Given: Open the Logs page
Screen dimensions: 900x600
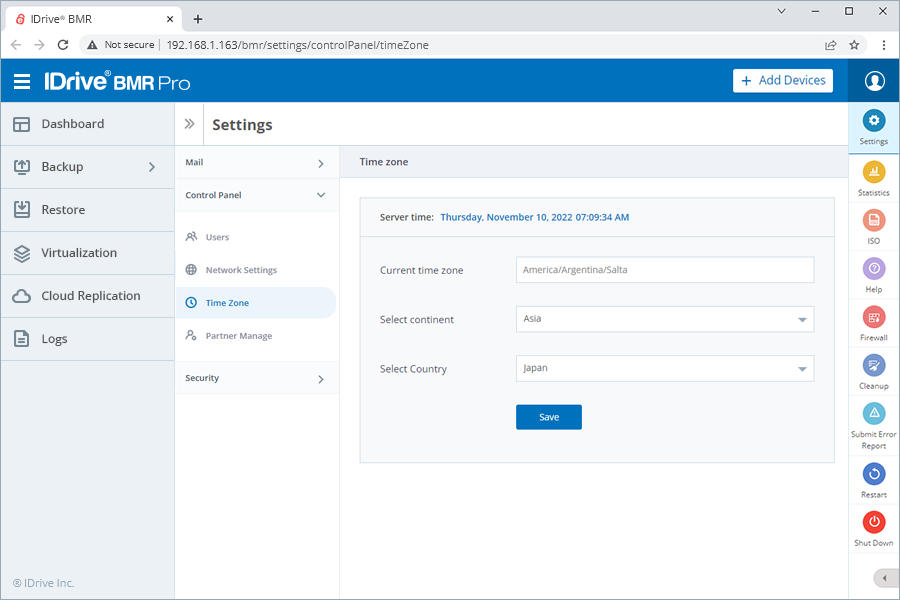Looking at the screenshot, I should [87, 339].
